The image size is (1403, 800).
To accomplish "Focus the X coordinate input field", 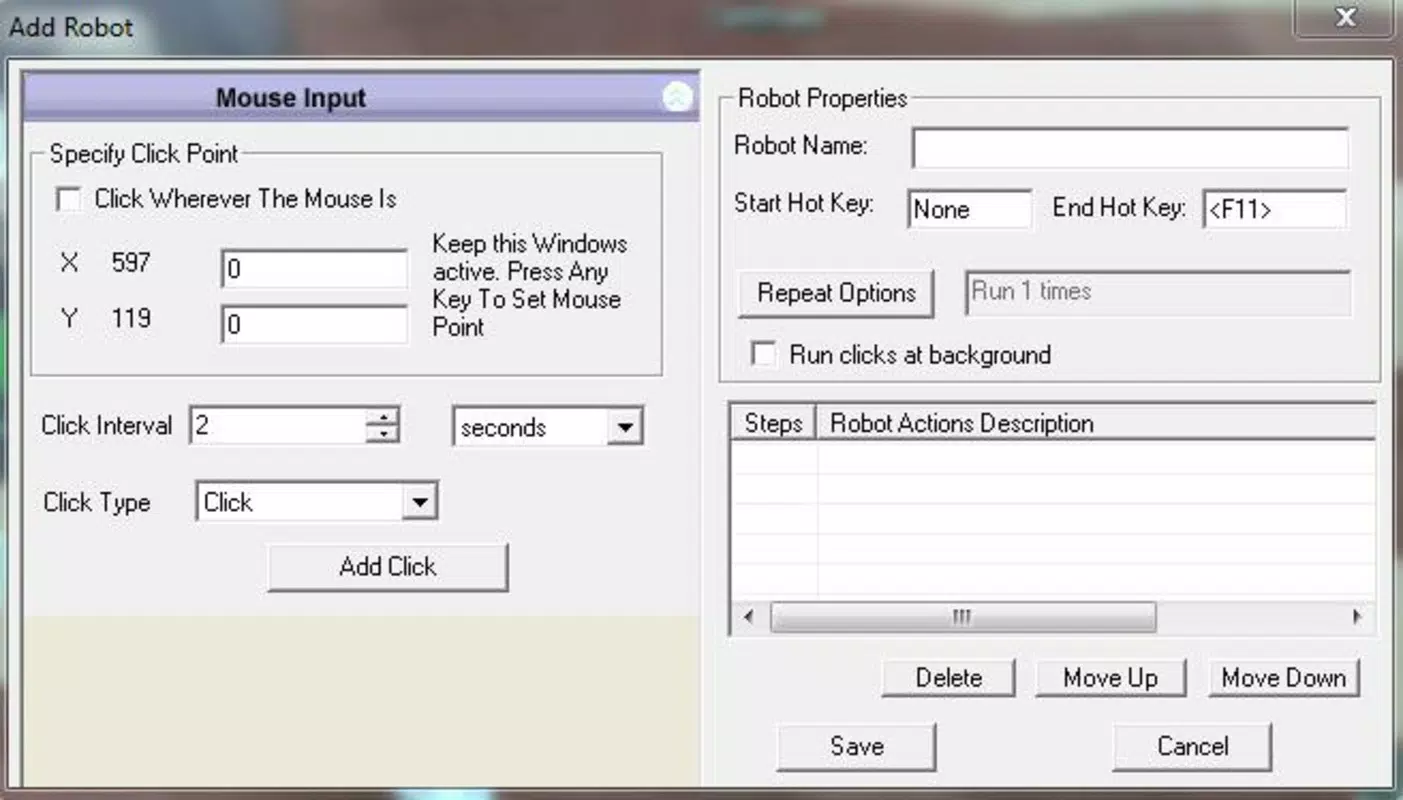I will point(314,269).
